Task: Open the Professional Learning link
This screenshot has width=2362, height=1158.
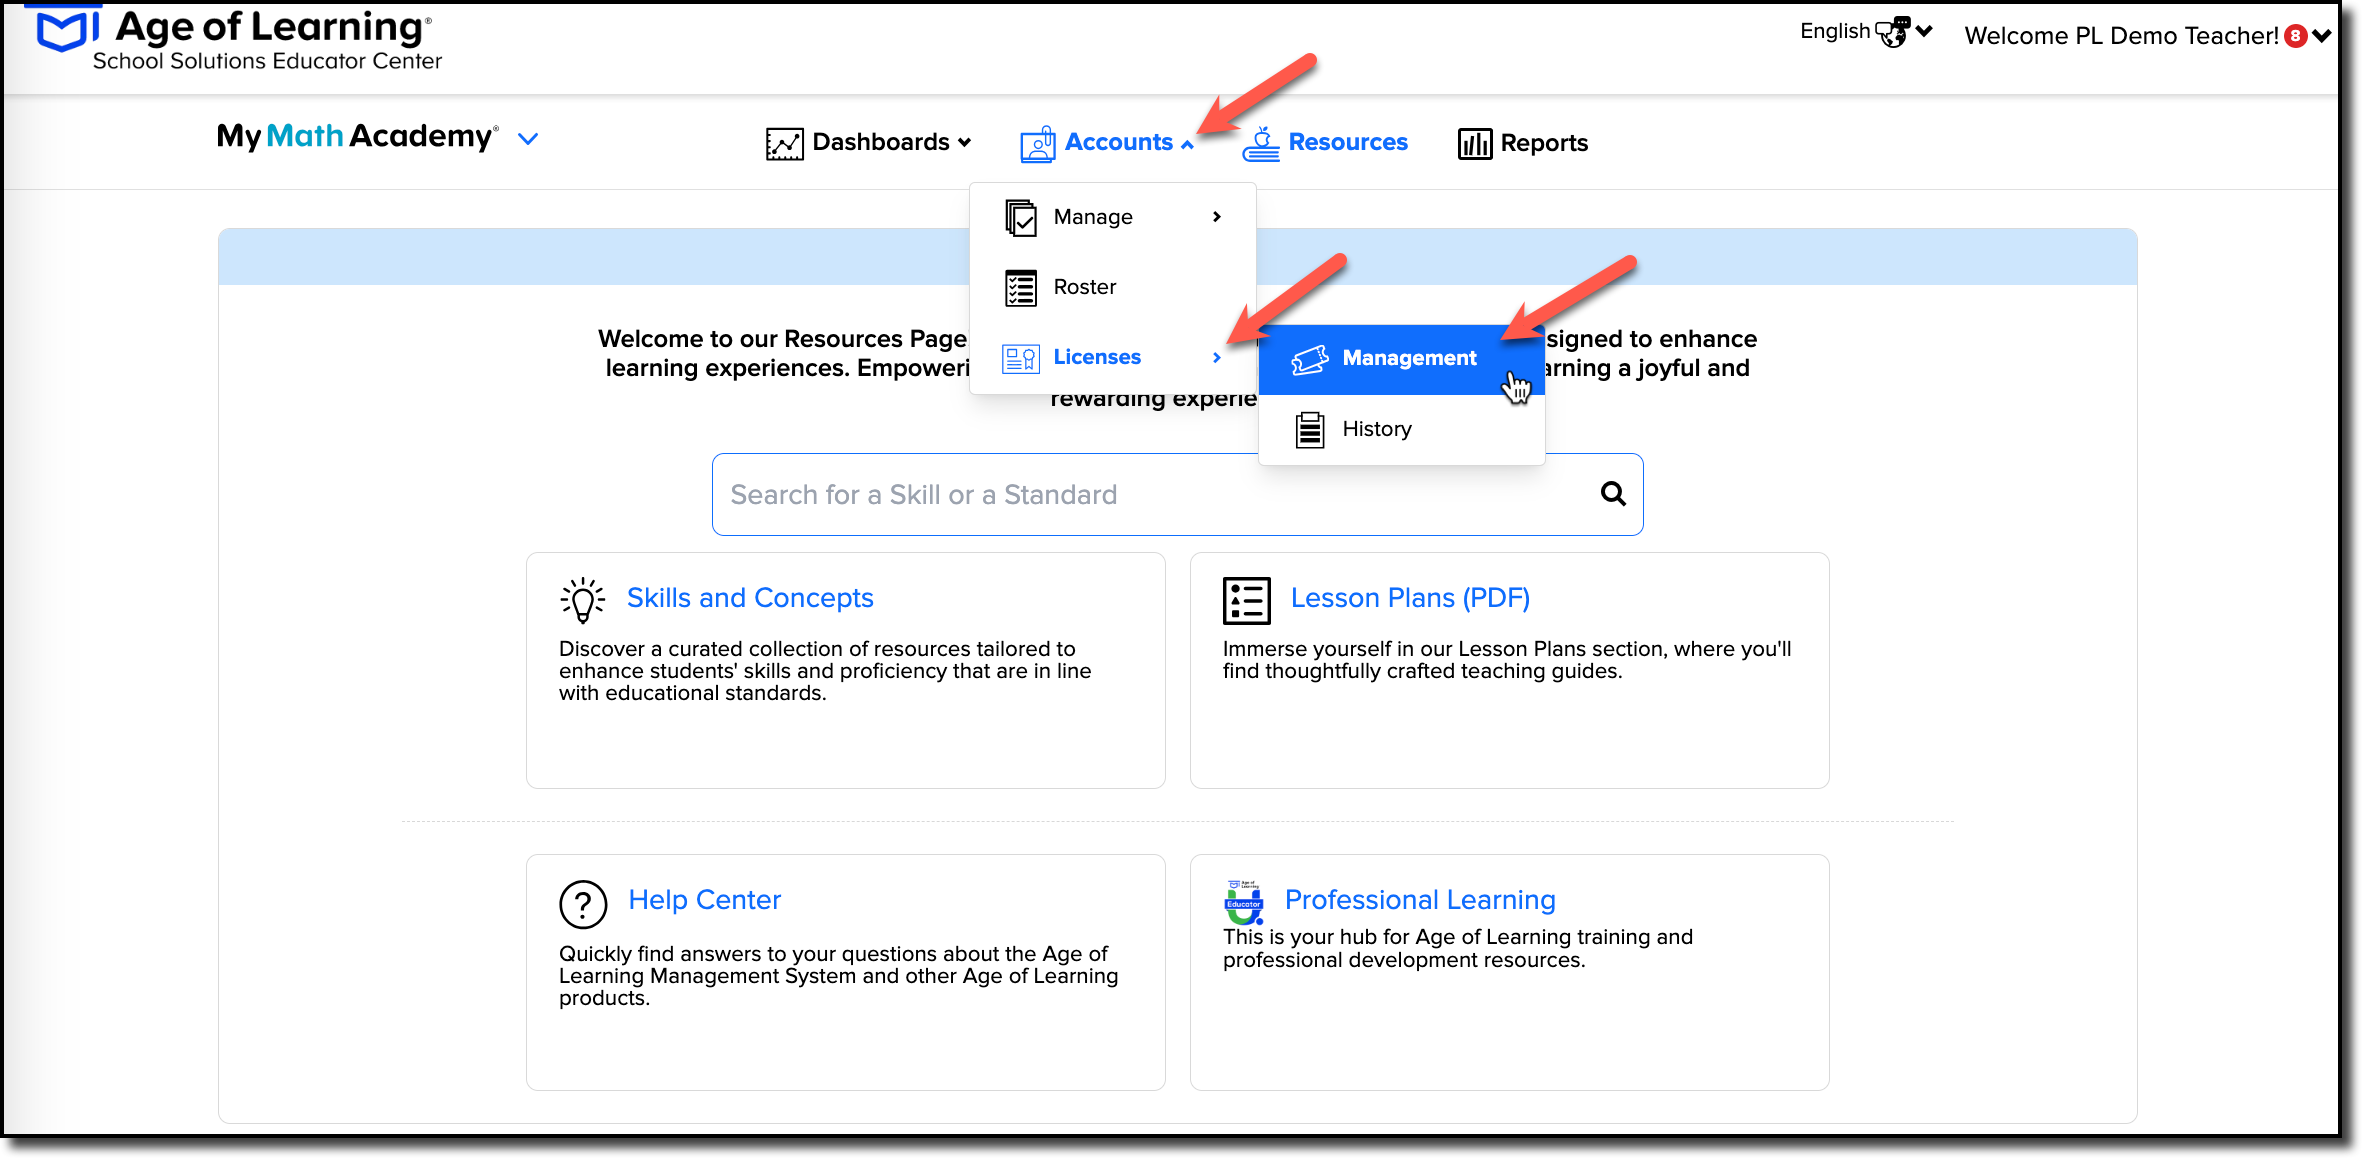Action: 1420,900
